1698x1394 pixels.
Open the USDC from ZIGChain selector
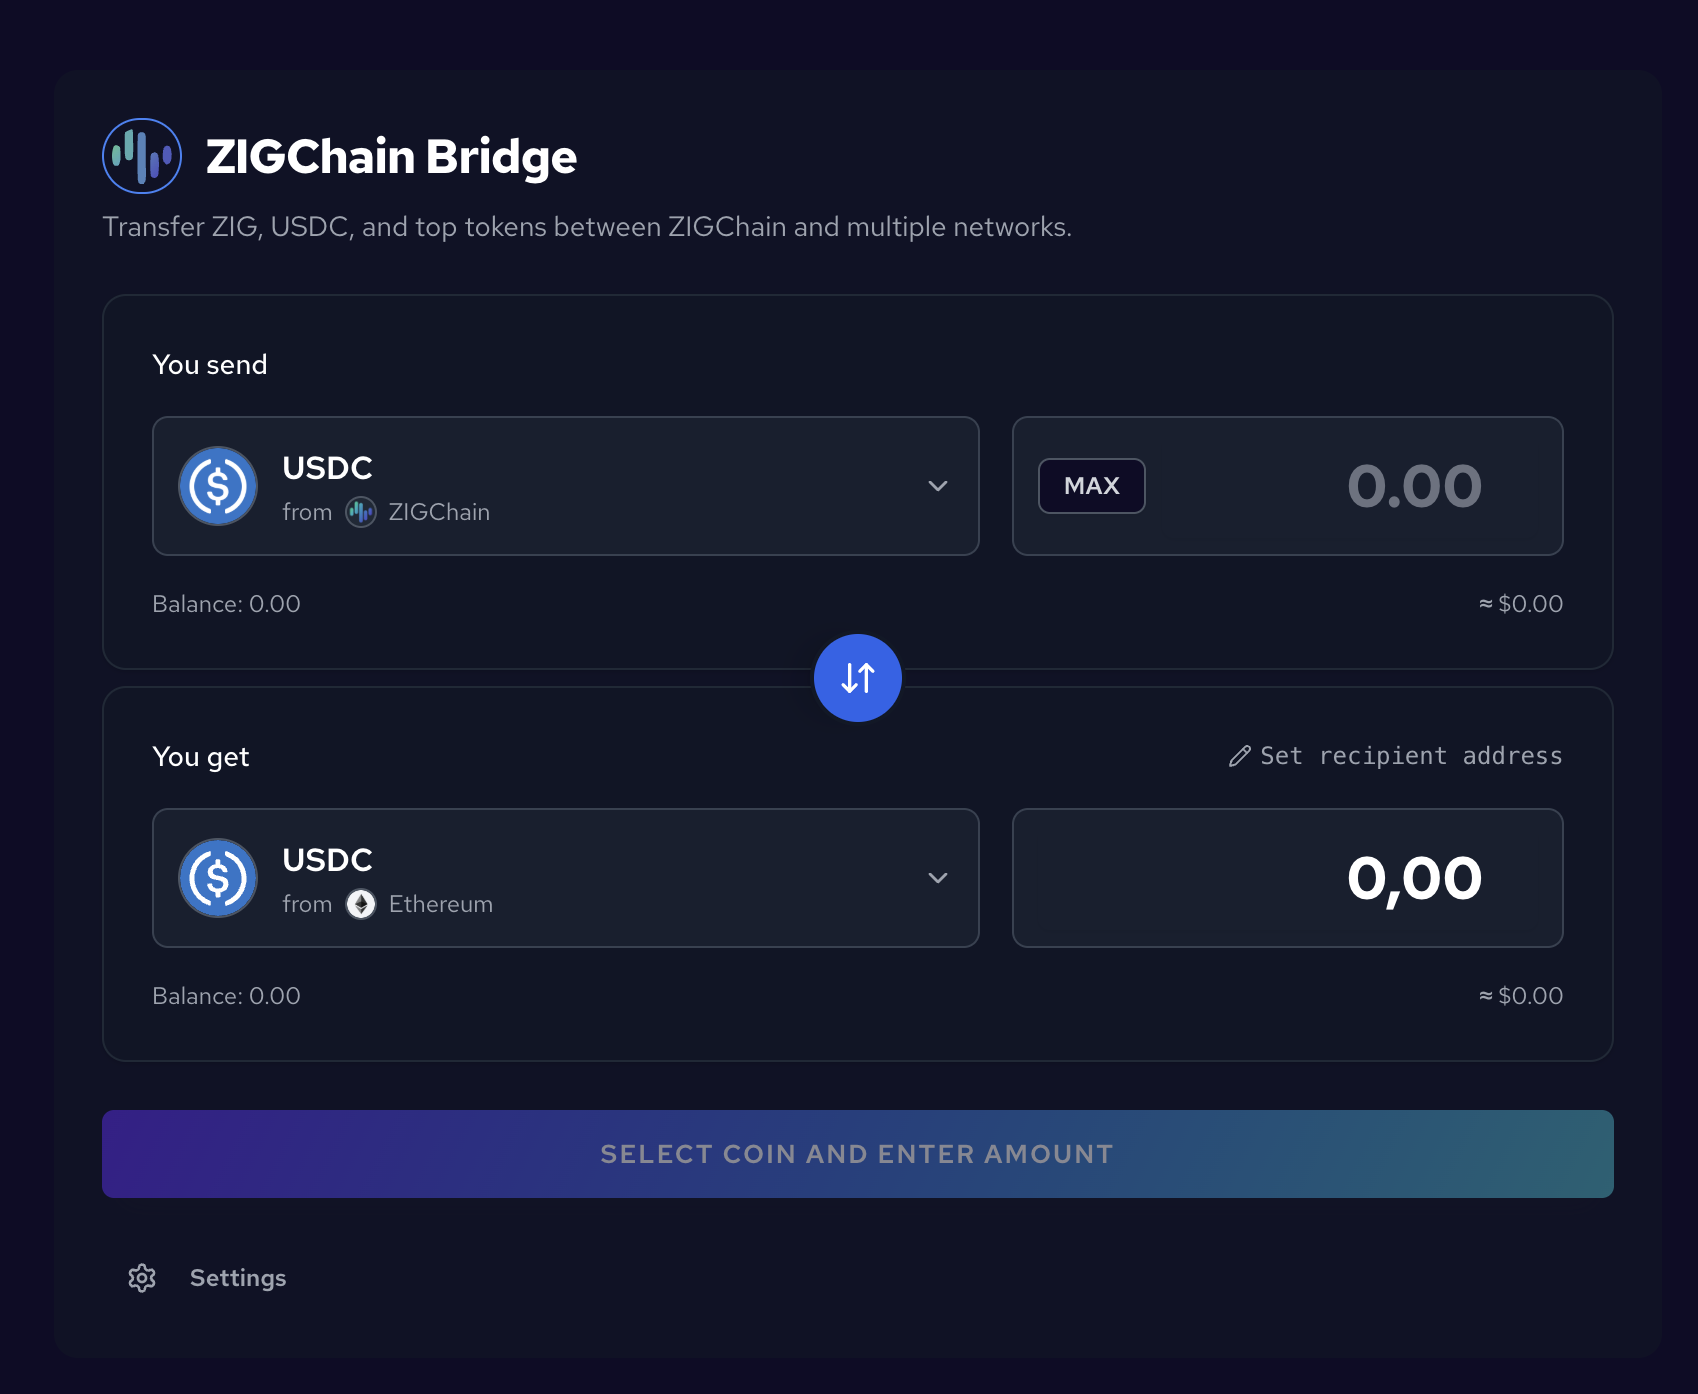click(566, 486)
